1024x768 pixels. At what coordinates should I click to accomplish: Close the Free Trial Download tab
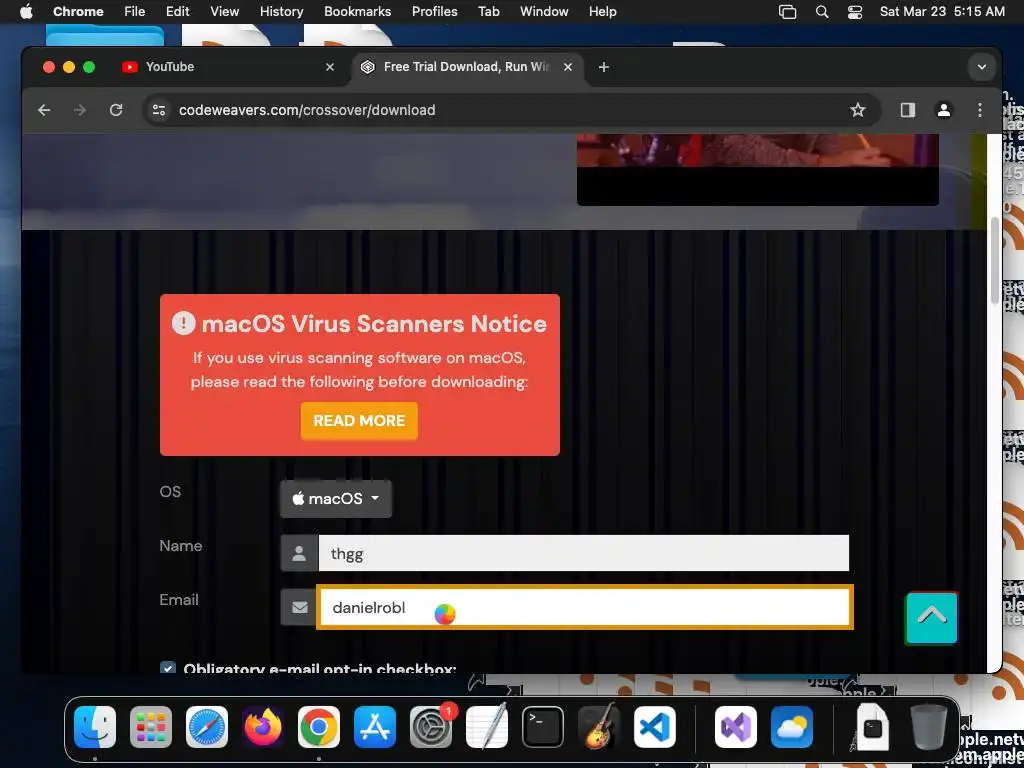pyautogui.click(x=568, y=67)
